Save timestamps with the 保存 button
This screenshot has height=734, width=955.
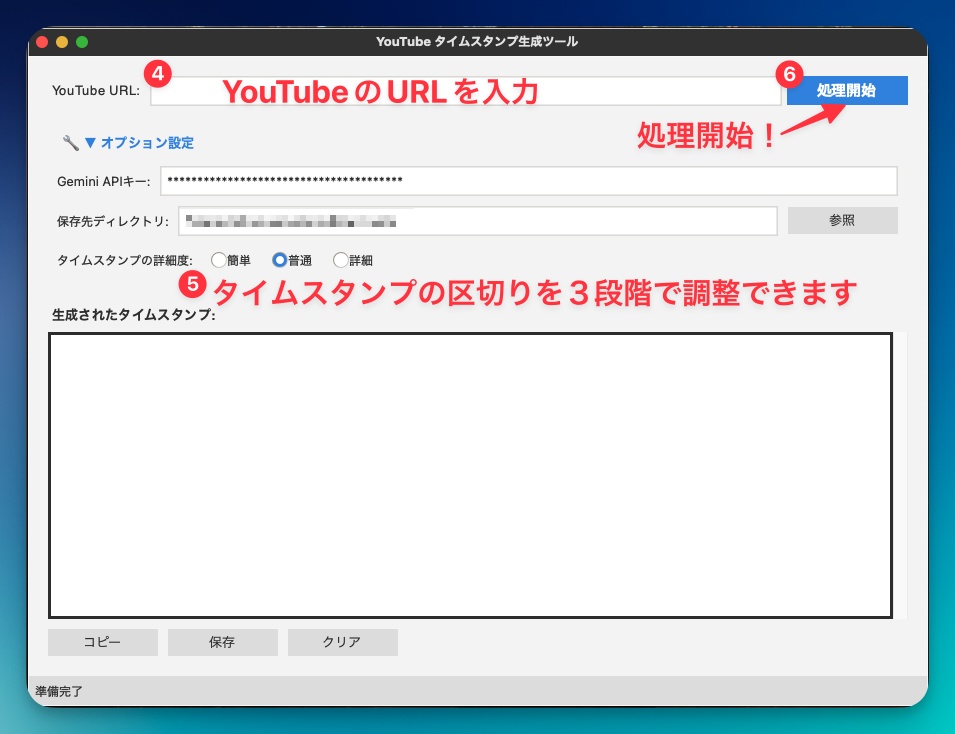click(222, 642)
